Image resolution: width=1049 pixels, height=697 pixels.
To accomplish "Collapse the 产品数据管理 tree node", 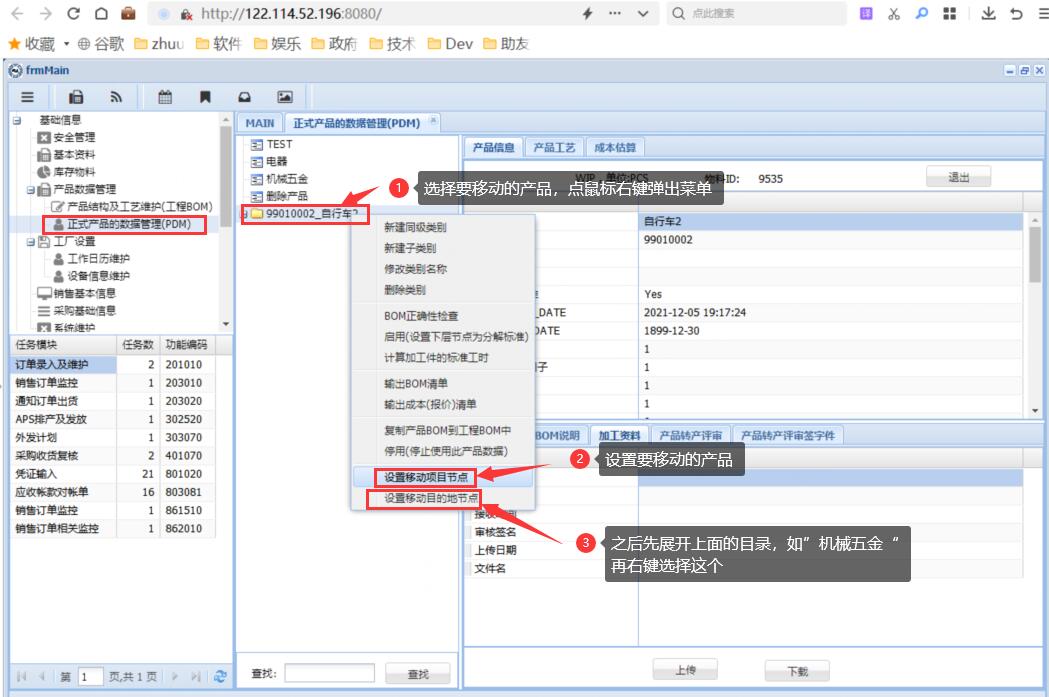I will [x=30, y=190].
